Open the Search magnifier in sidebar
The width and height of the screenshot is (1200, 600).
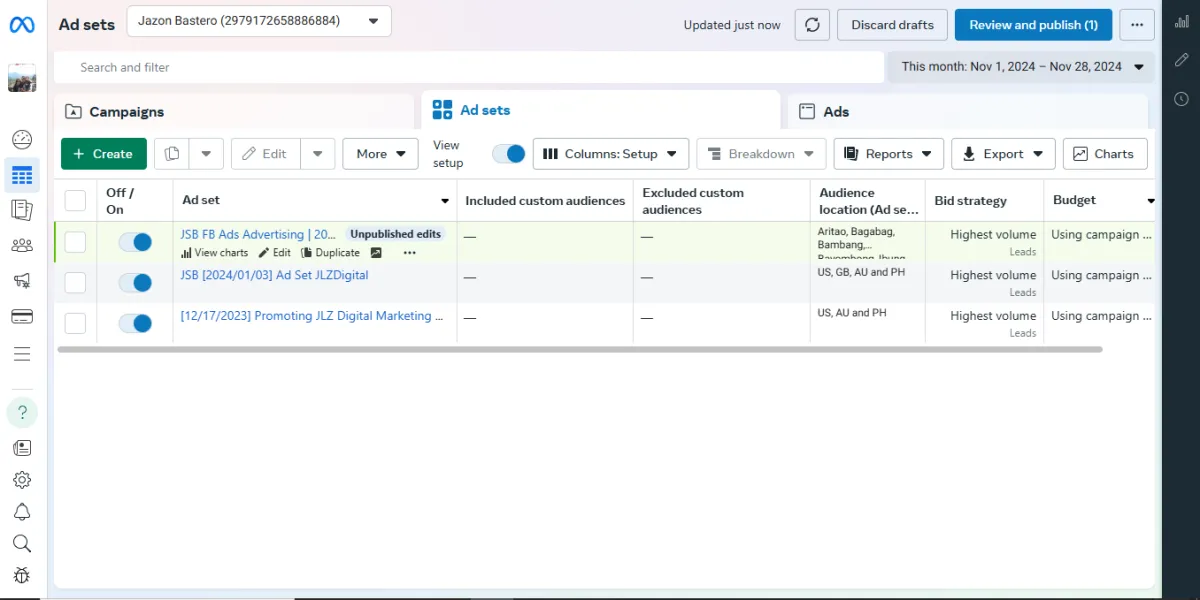click(22, 543)
